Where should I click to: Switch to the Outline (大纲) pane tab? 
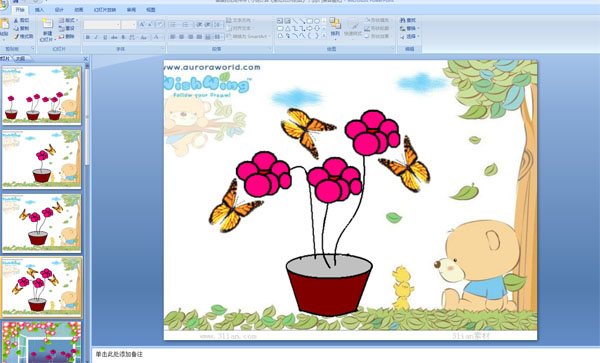21,59
